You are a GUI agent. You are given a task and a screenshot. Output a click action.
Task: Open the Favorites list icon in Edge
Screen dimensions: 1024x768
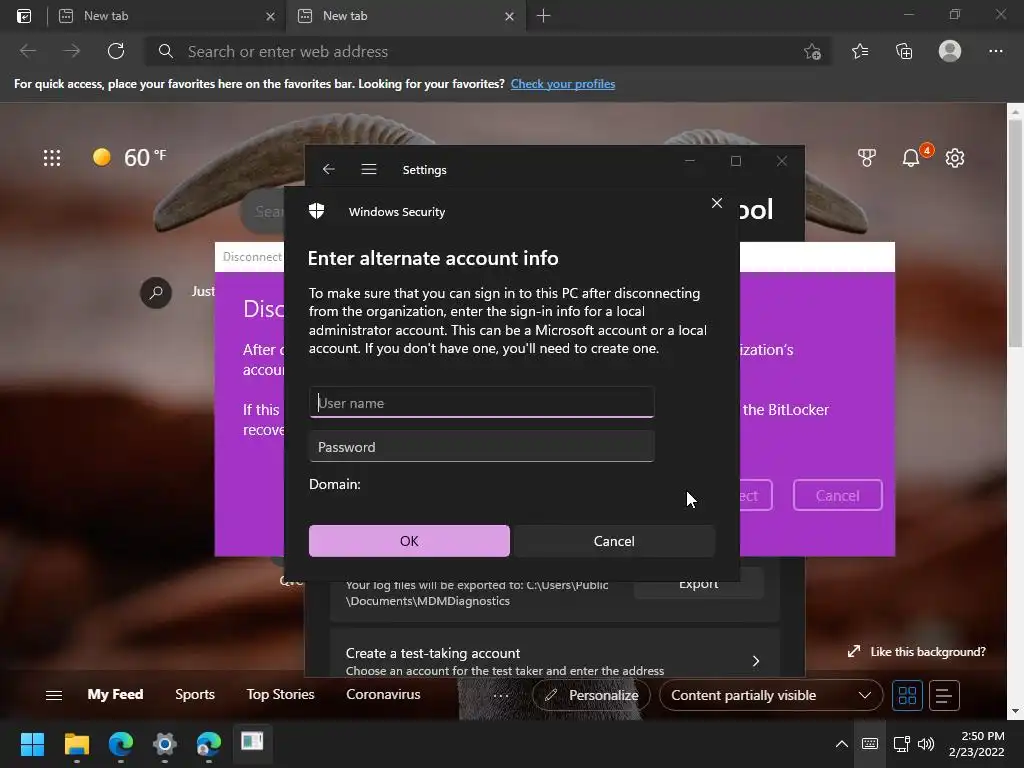[860, 51]
